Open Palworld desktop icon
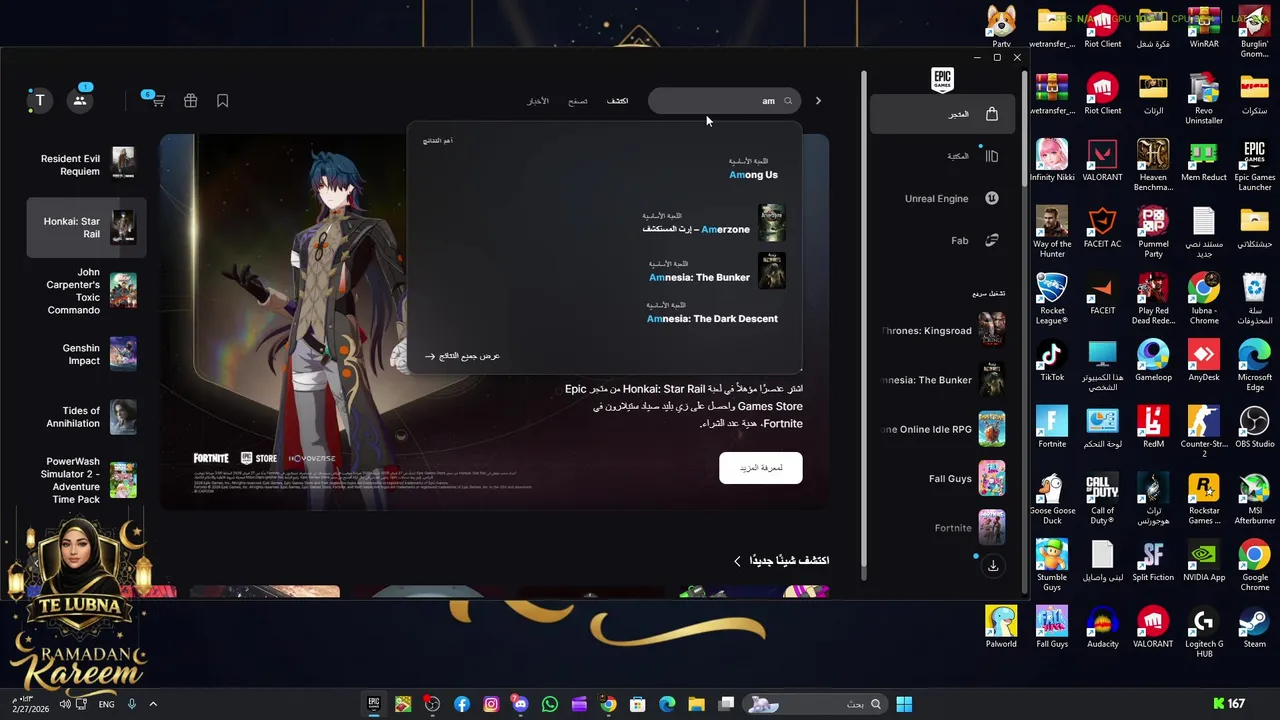This screenshot has height=720, width=1280. 1001,626
